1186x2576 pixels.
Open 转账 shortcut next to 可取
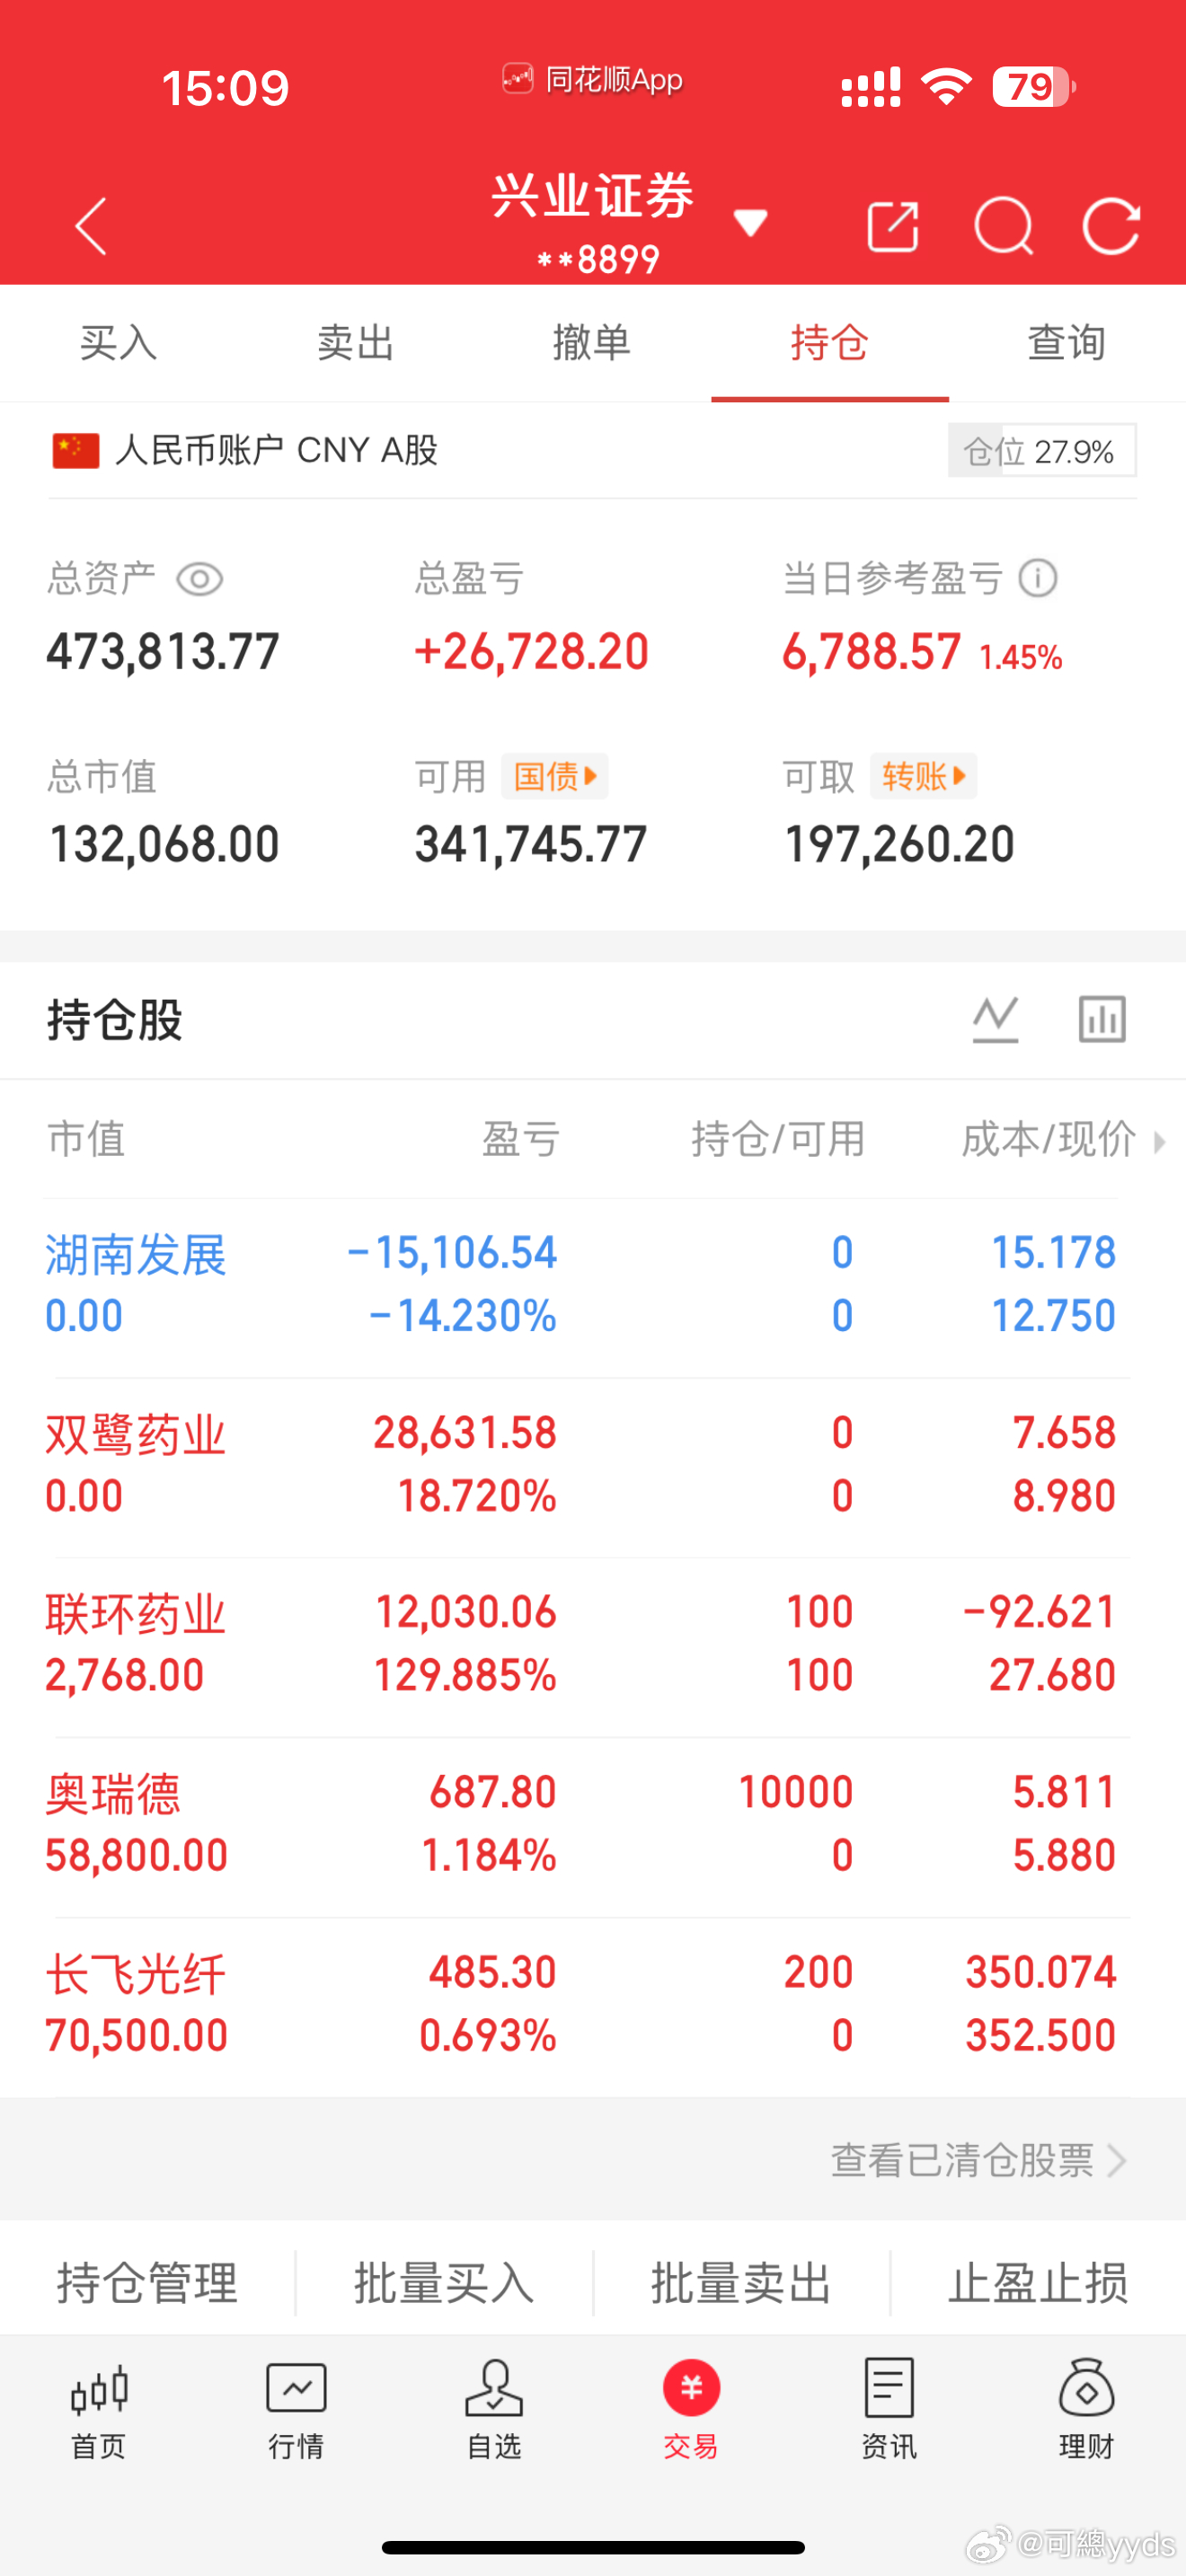(923, 776)
